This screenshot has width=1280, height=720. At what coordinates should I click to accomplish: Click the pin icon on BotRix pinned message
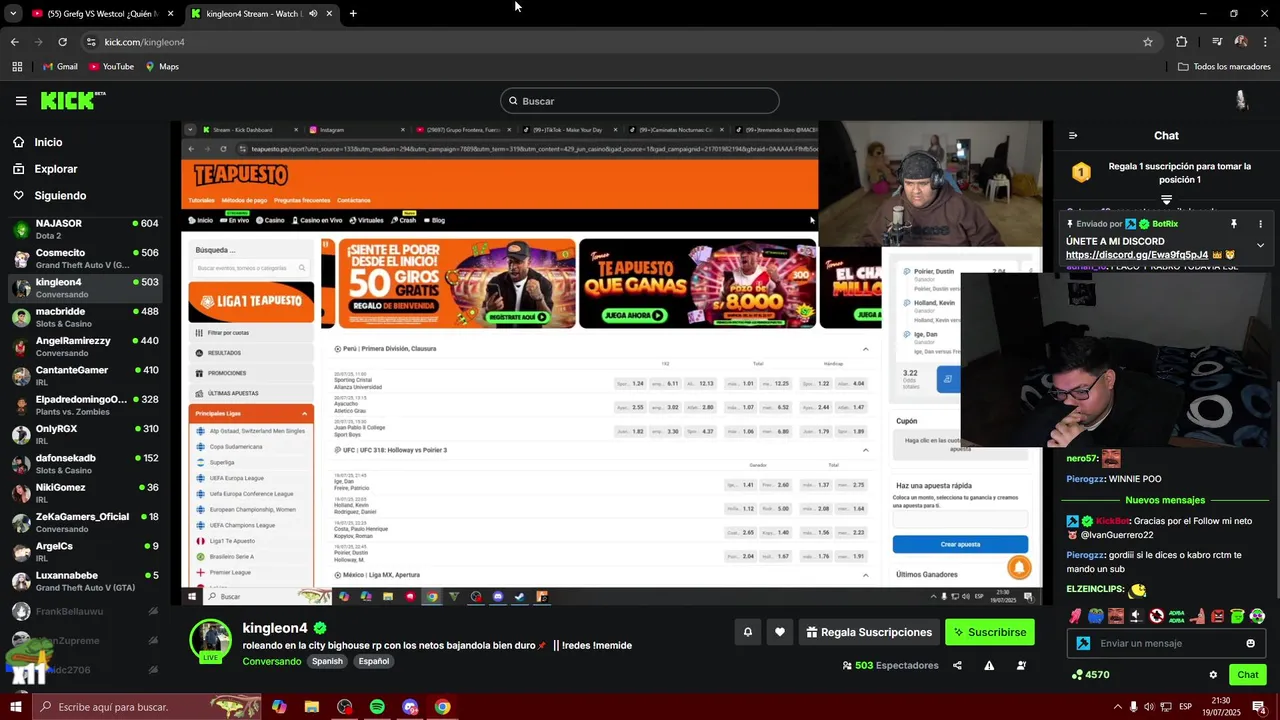pos(1234,224)
